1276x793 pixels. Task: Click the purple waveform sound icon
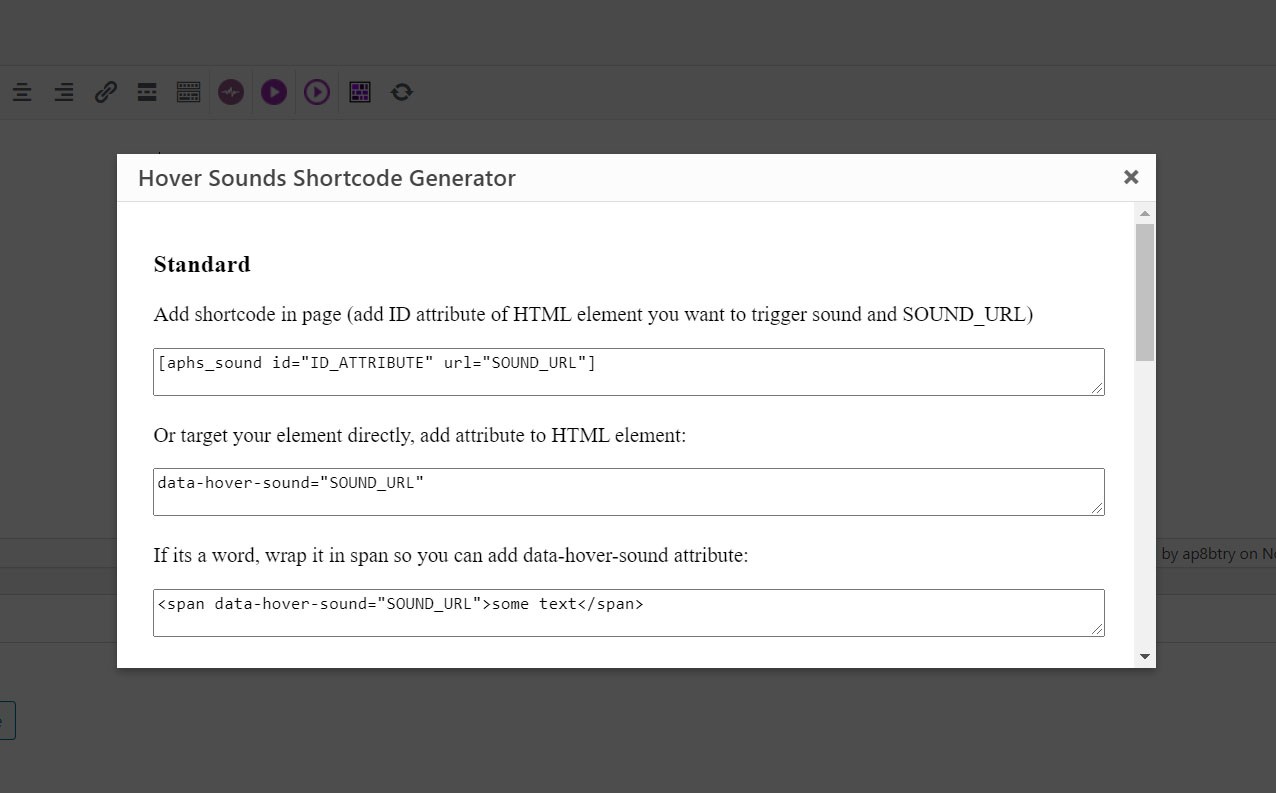[231, 92]
